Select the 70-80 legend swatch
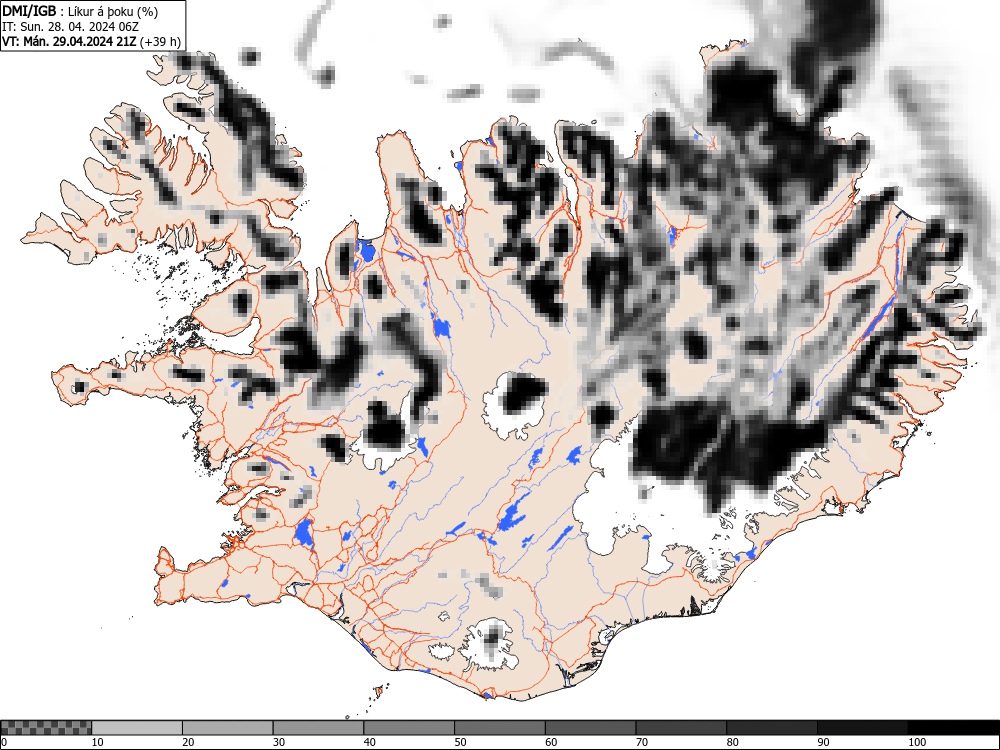Screen dimensions: 1000x750 tap(681, 728)
